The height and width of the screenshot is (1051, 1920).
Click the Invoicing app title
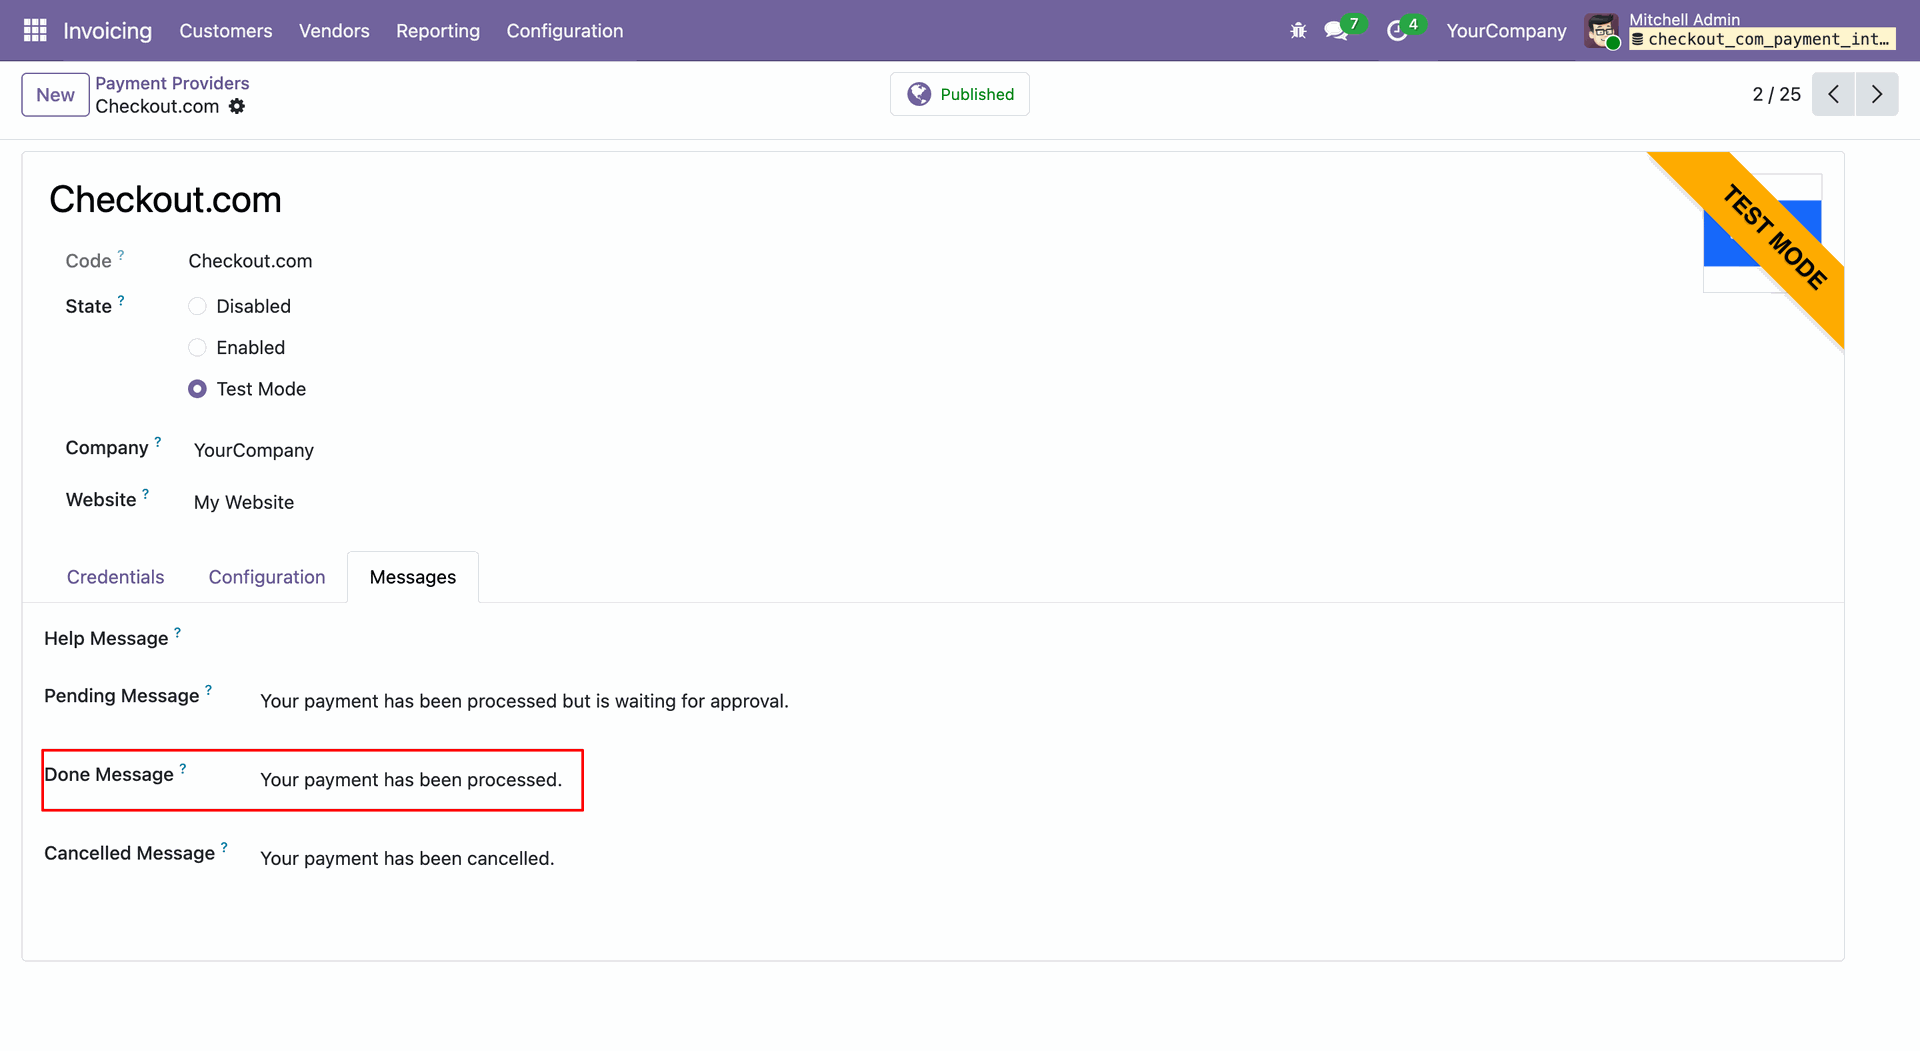click(108, 31)
